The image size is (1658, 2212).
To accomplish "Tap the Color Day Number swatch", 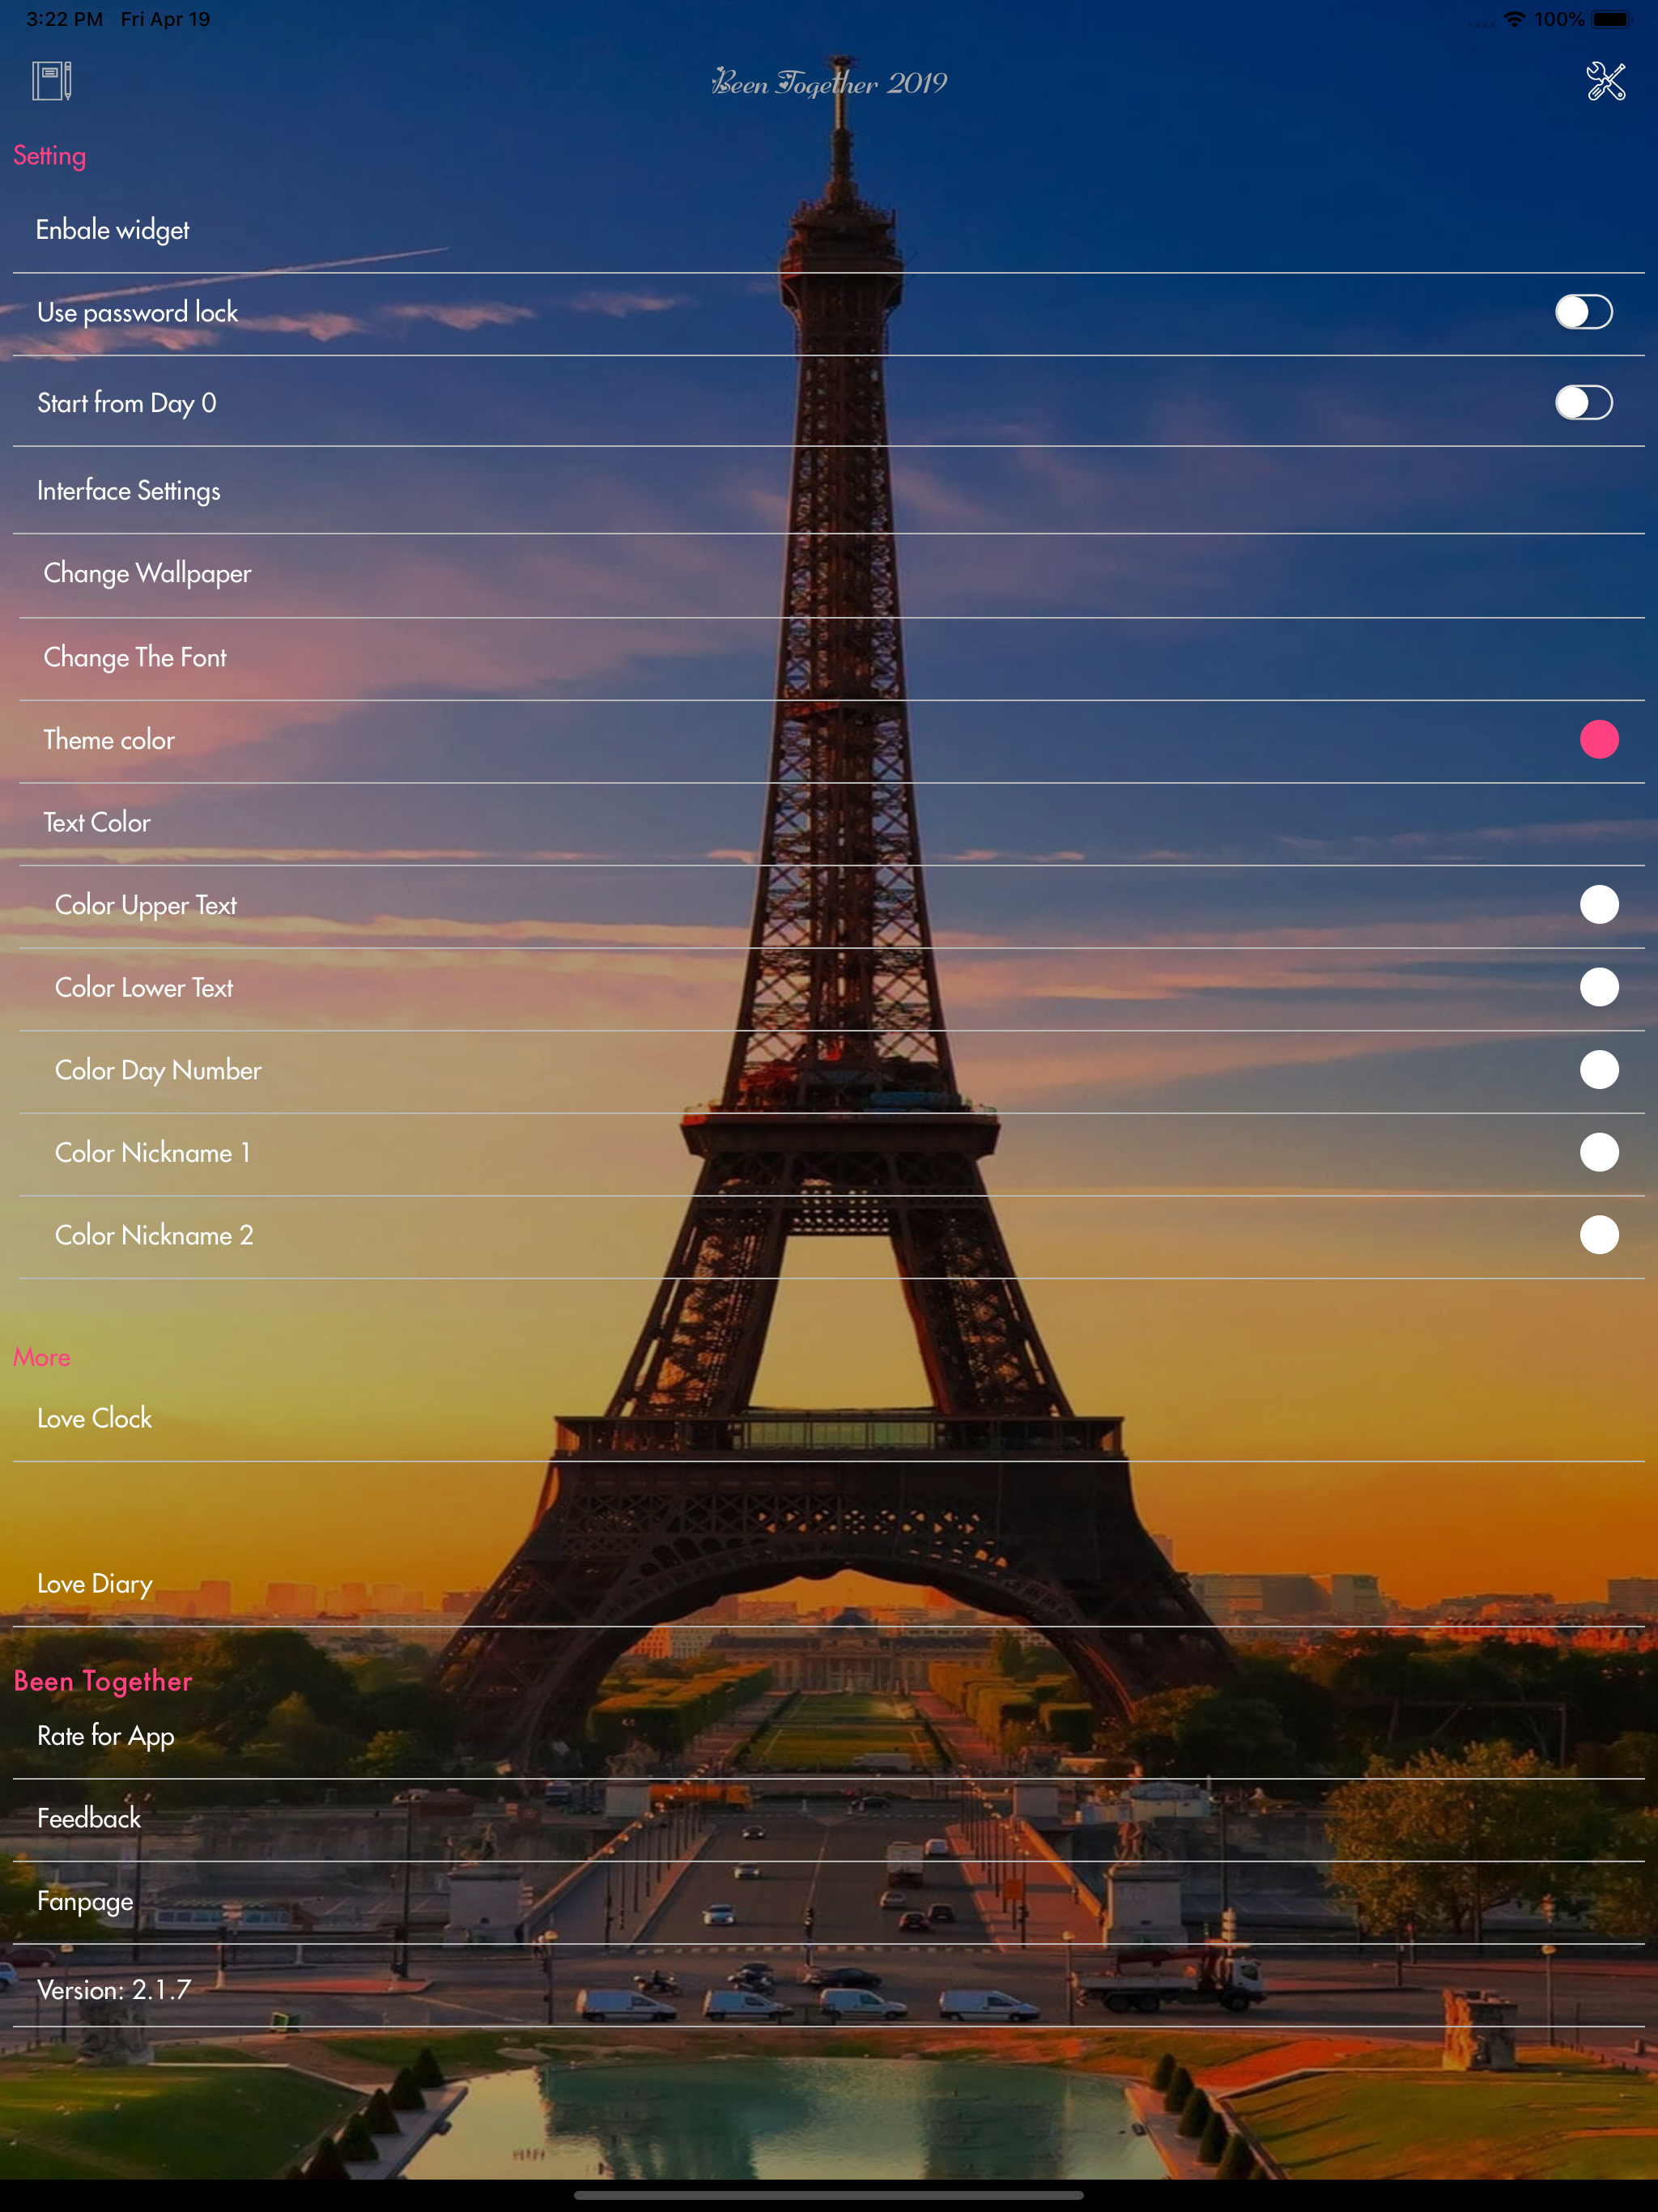I will pyautogui.click(x=1598, y=1070).
